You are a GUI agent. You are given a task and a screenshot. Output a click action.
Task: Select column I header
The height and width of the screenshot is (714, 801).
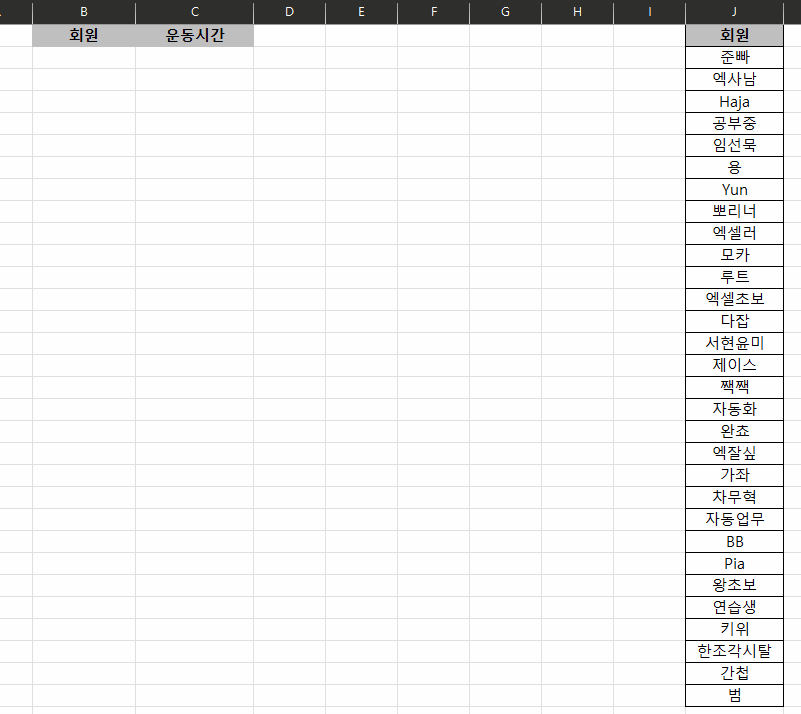(x=650, y=12)
